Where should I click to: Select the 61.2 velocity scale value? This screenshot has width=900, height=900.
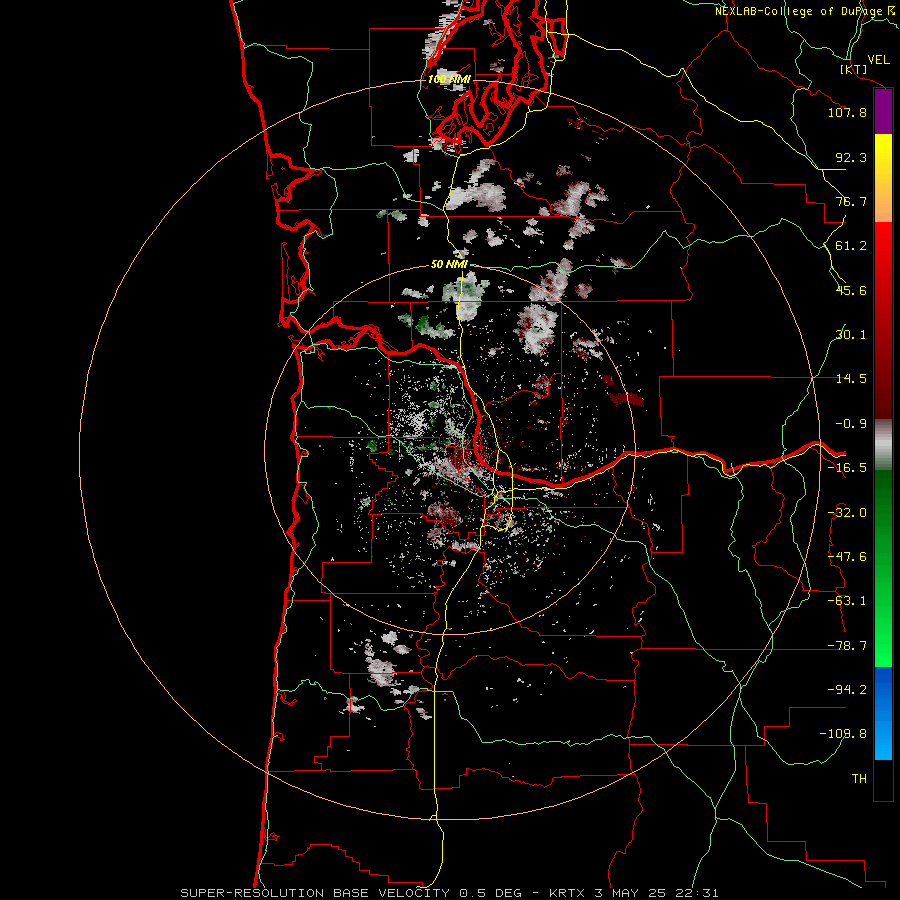(851, 246)
